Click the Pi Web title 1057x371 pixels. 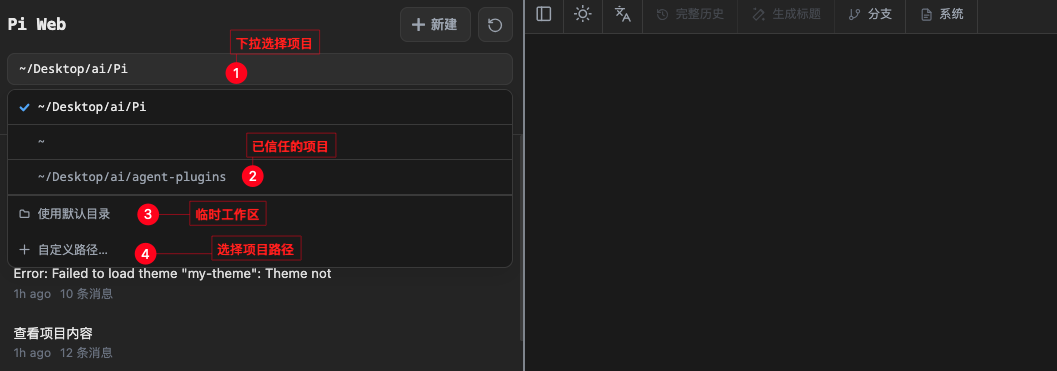pyautogui.click(x=36, y=24)
